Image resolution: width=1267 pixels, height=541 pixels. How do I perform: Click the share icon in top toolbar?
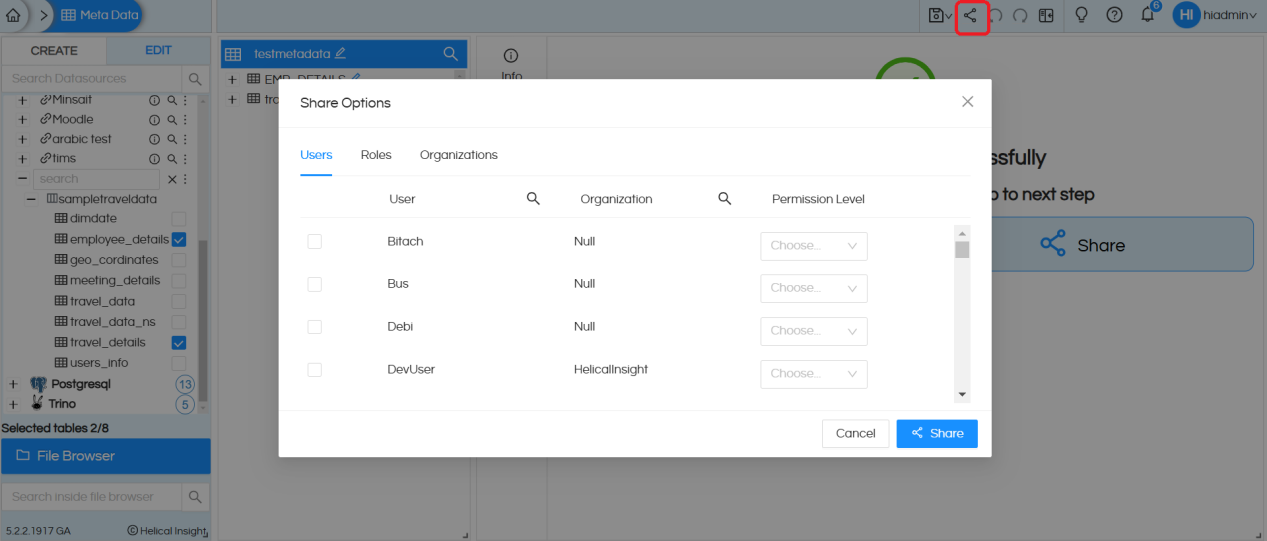coord(970,15)
